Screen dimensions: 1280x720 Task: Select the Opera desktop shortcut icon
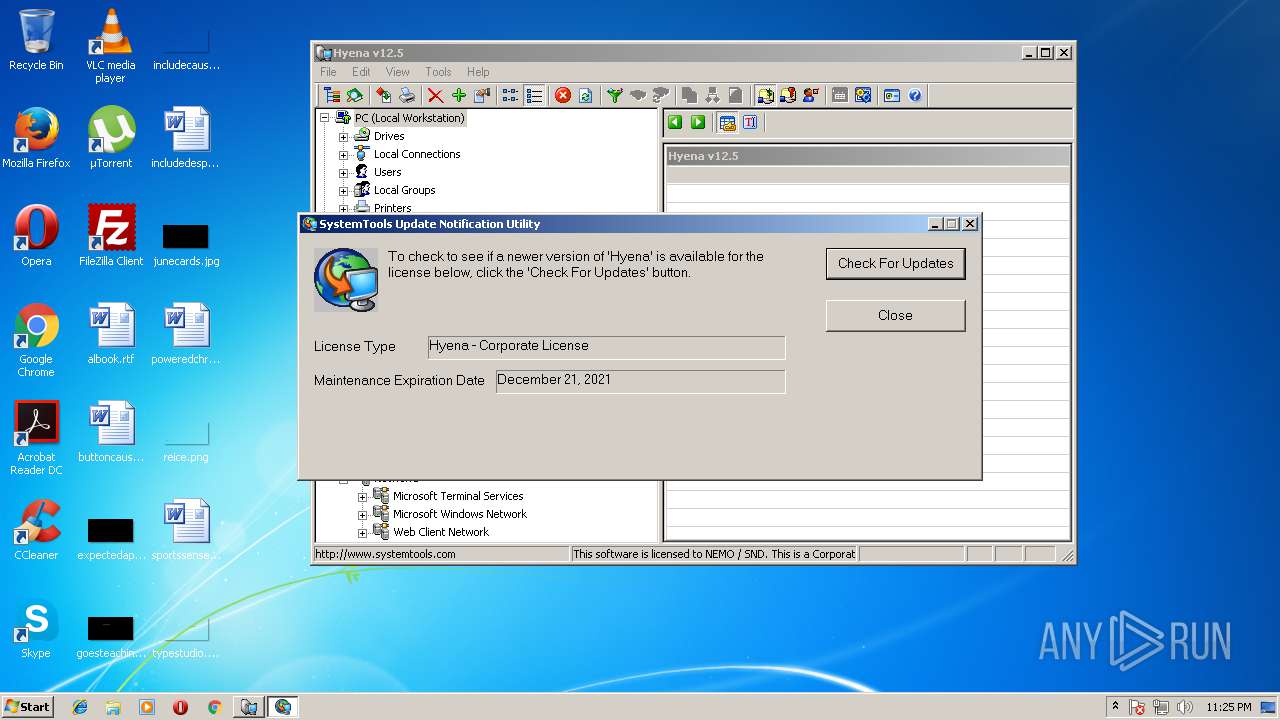pos(36,235)
